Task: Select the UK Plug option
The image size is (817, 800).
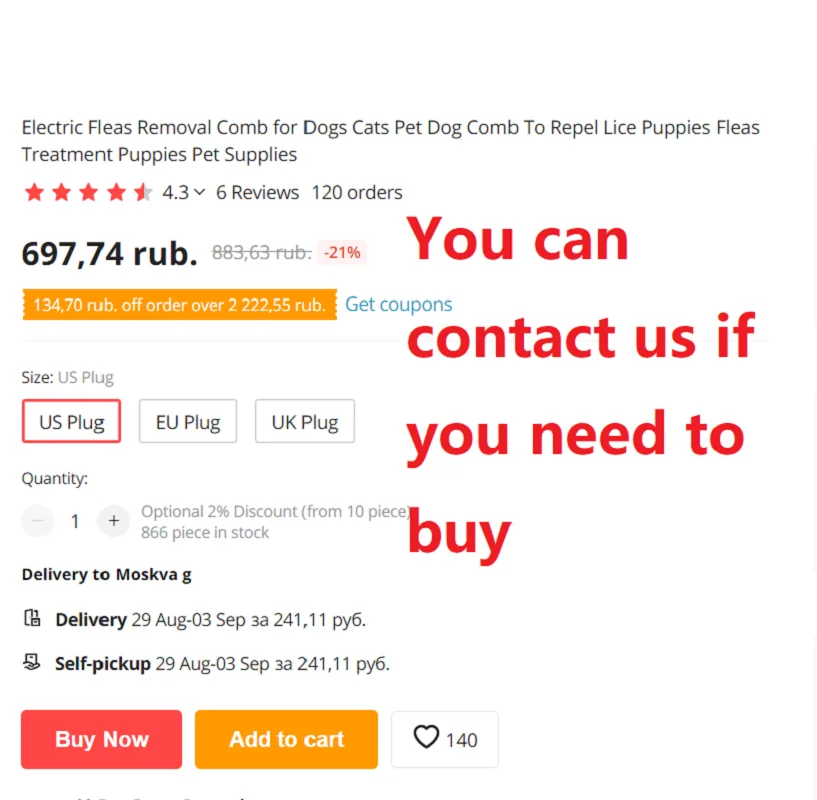Action: (305, 421)
